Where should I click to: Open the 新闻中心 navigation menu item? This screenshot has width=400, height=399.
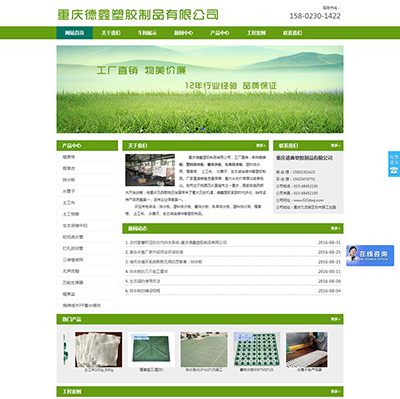pyautogui.click(x=183, y=33)
